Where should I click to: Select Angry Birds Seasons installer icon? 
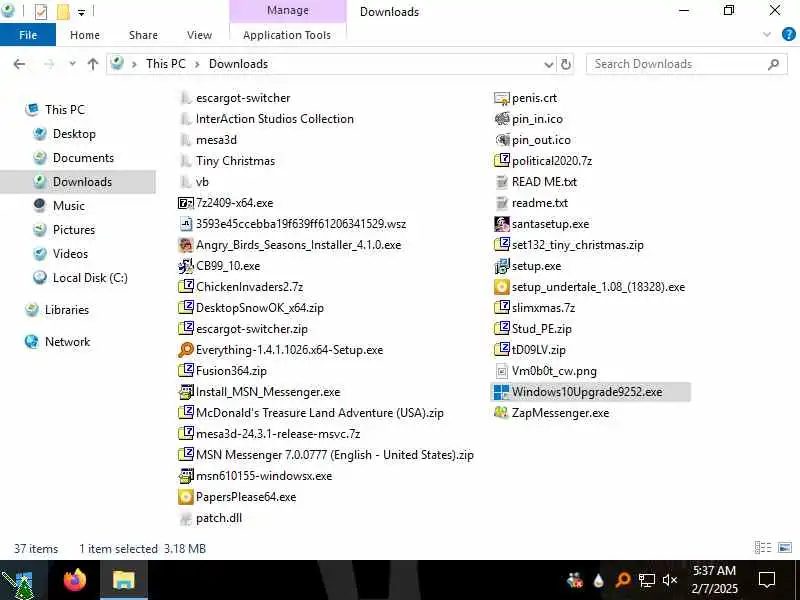[x=186, y=245]
